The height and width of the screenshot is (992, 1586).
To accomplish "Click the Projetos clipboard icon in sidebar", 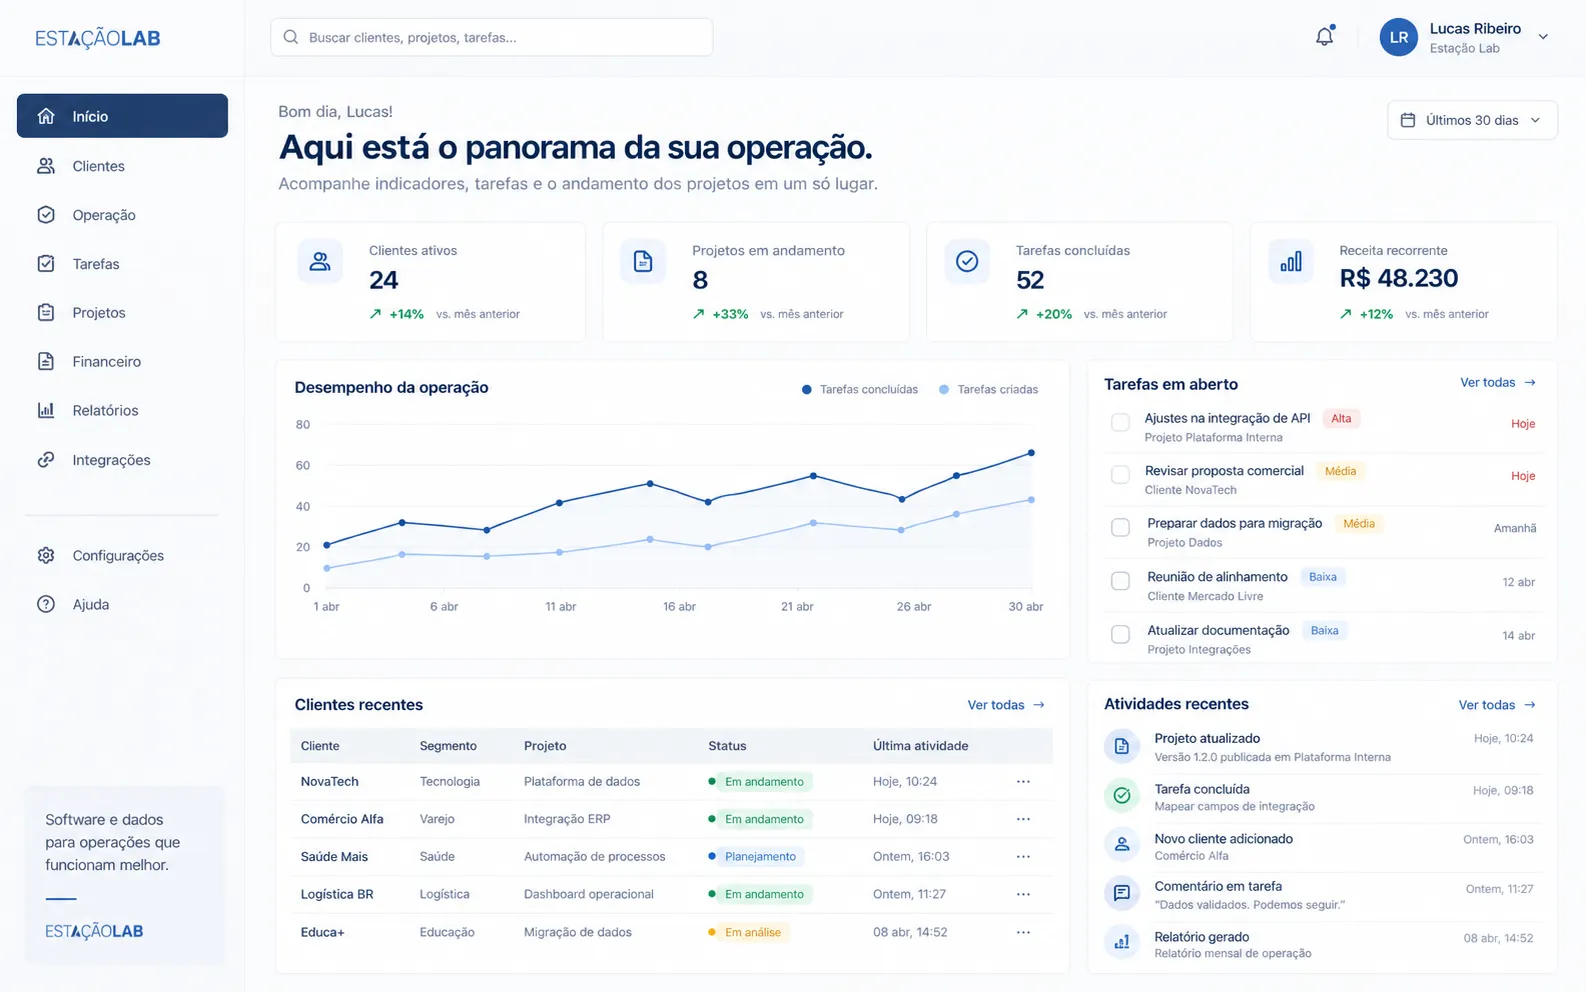I will coord(46,312).
